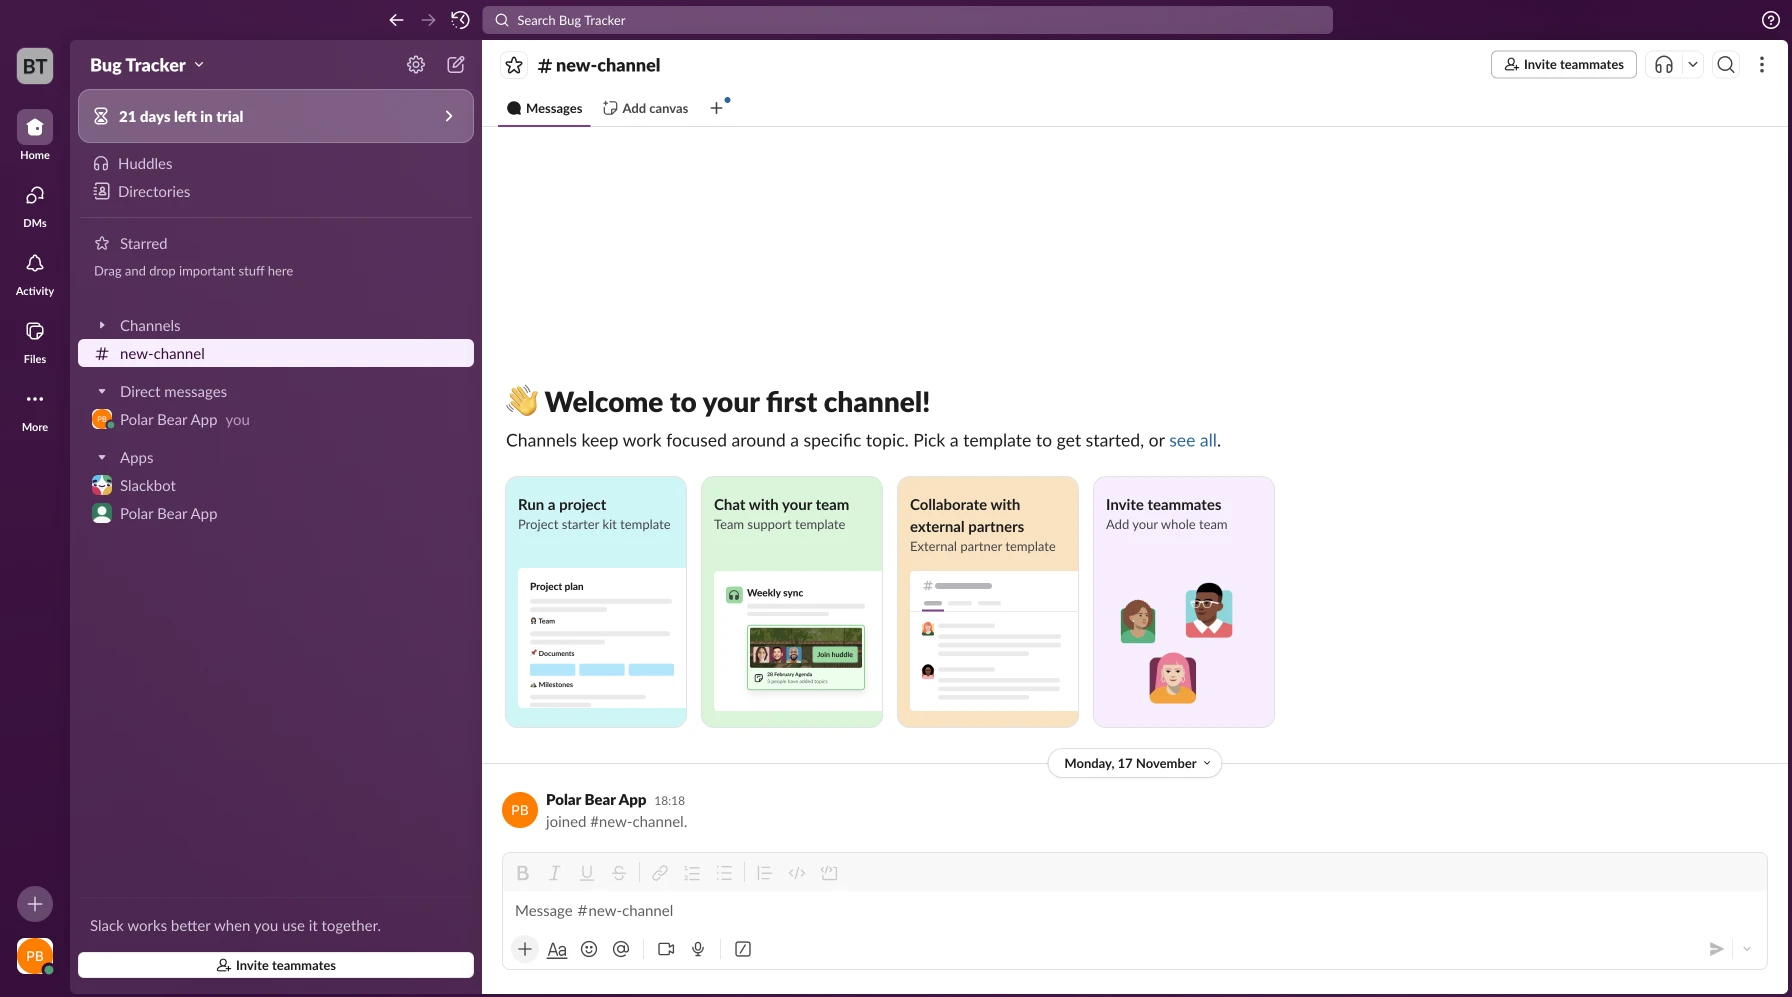The height and width of the screenshot is (997, 1792).
Task: Toggle the Aa formatting toolbar visibility
Action: tap(557, 949)
